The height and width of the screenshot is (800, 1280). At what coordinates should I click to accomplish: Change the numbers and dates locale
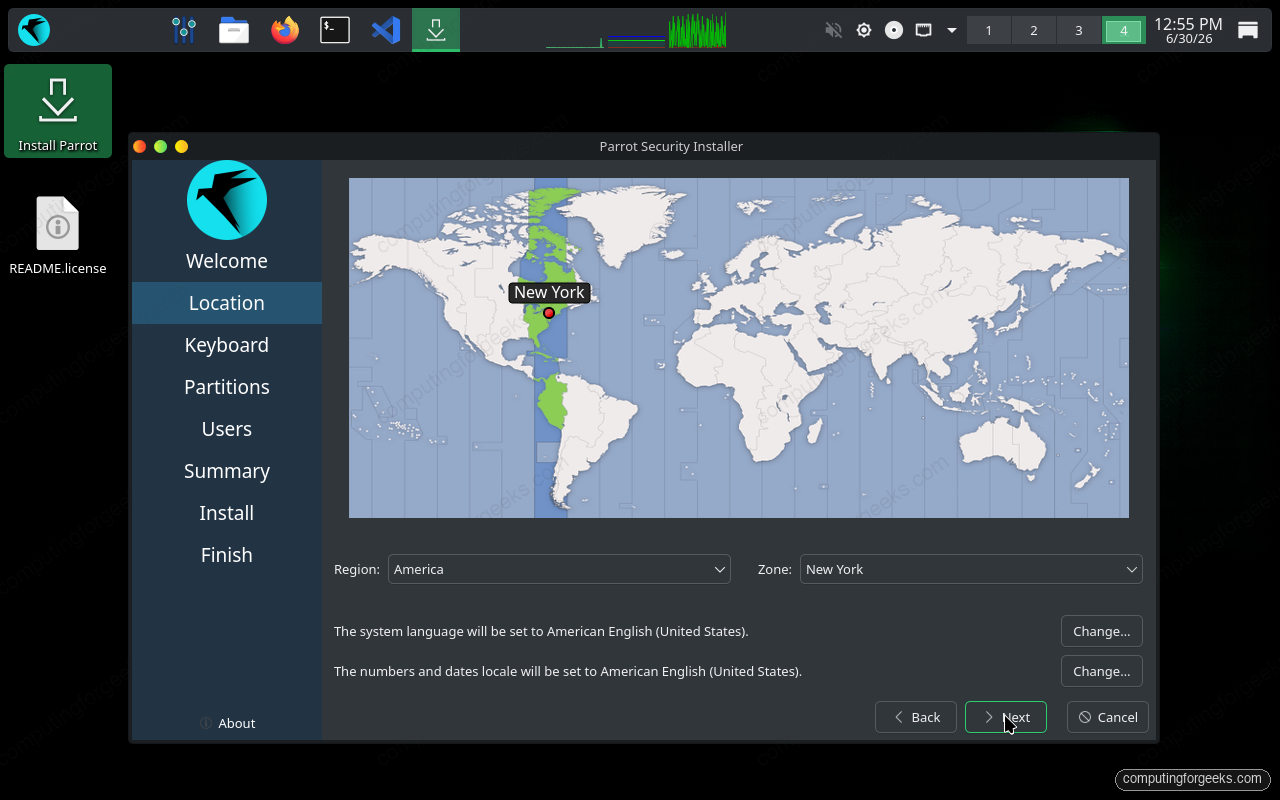pyautogui.click(x=1102, y=671)
